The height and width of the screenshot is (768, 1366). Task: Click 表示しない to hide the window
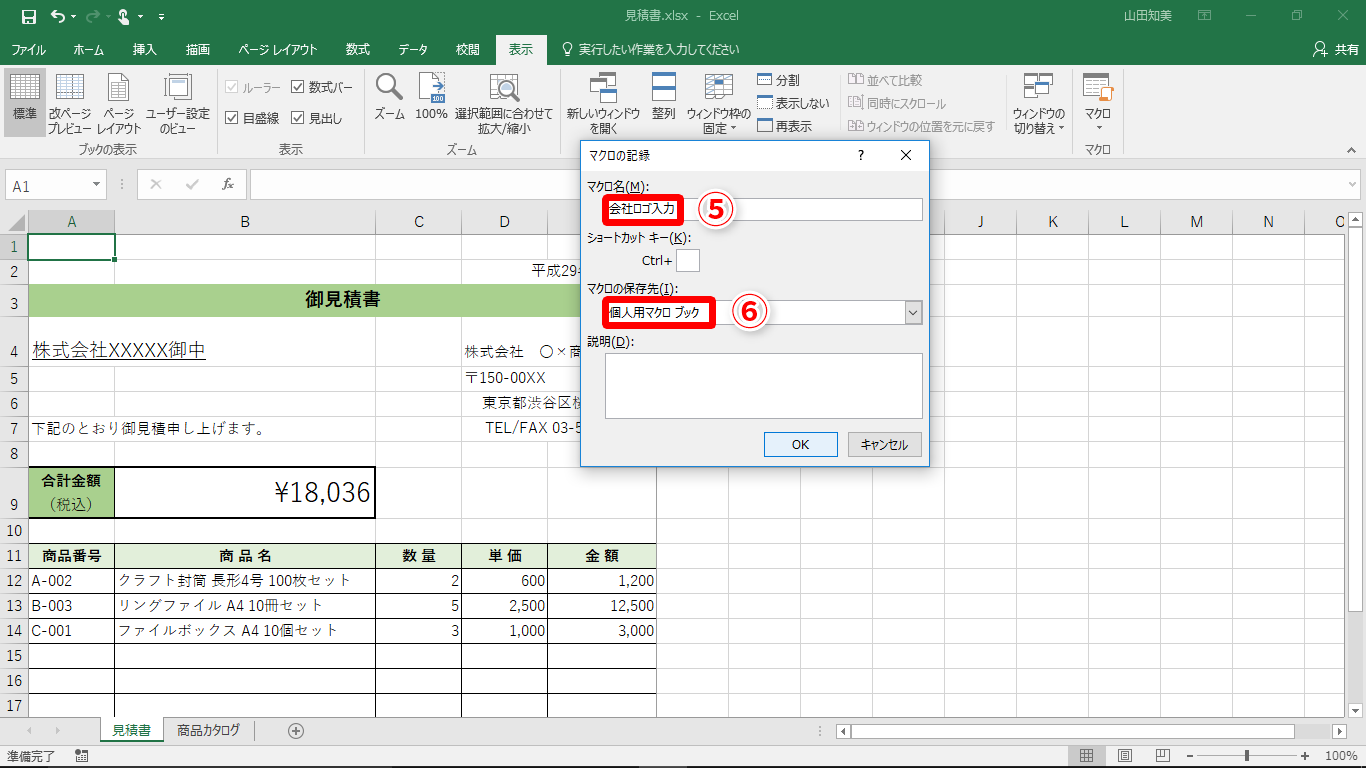click(793, 103)
